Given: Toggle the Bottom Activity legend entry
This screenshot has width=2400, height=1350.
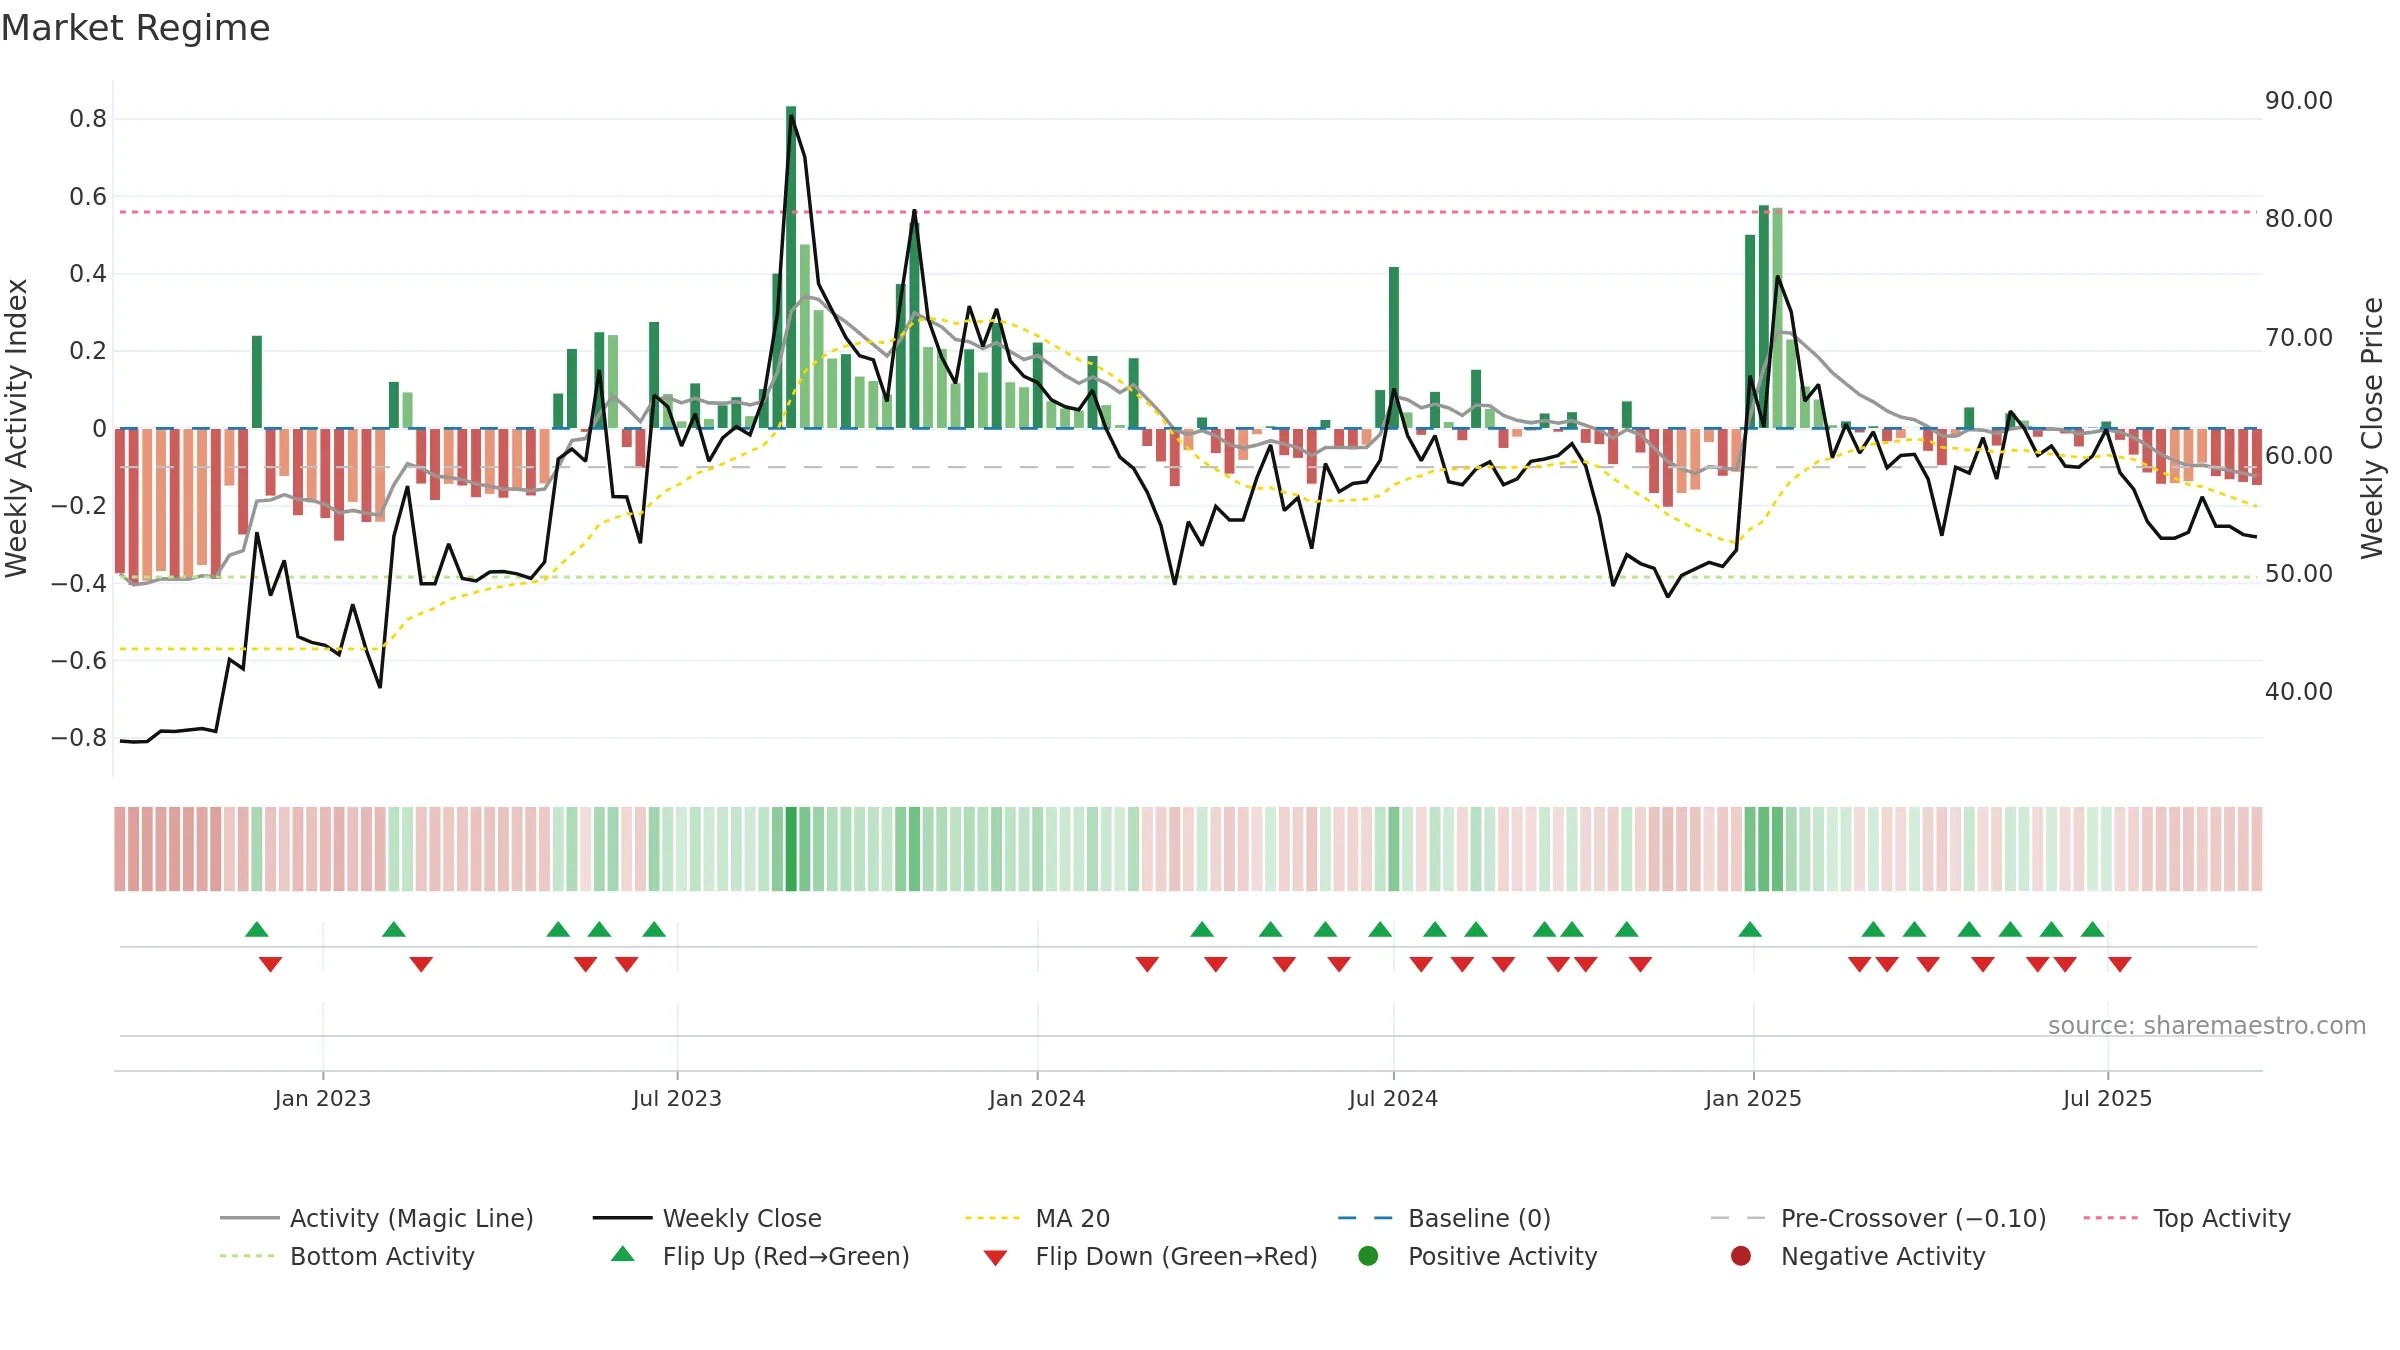Looking at the screenshot, I should pos(347,1256).
